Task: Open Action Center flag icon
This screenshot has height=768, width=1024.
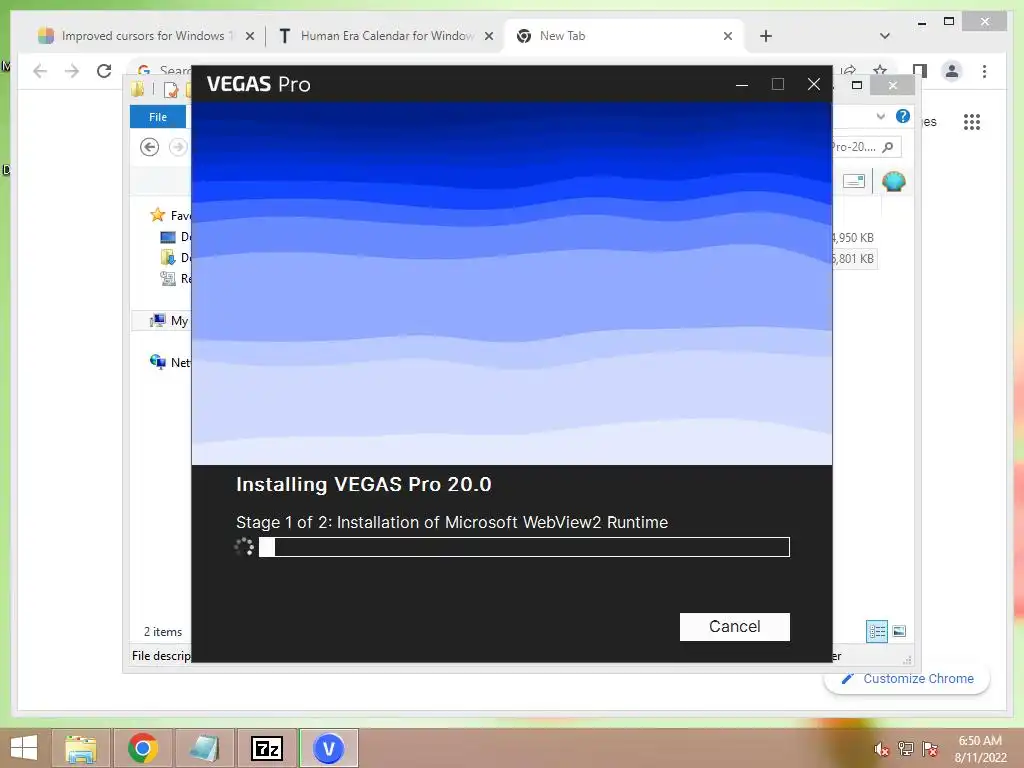Action: pos(930,749)
